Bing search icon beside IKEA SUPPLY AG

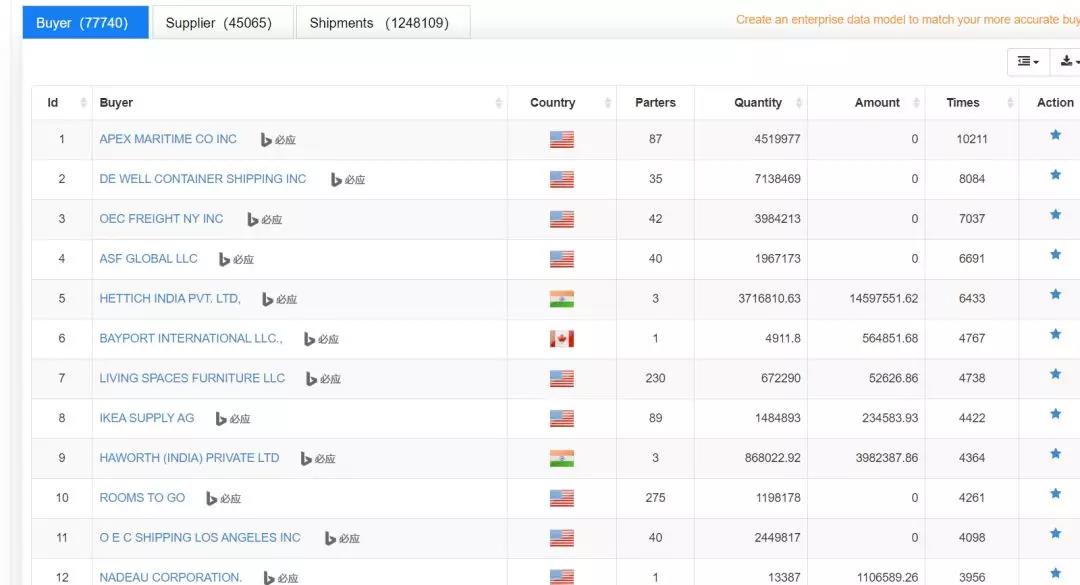pos(232,419)
